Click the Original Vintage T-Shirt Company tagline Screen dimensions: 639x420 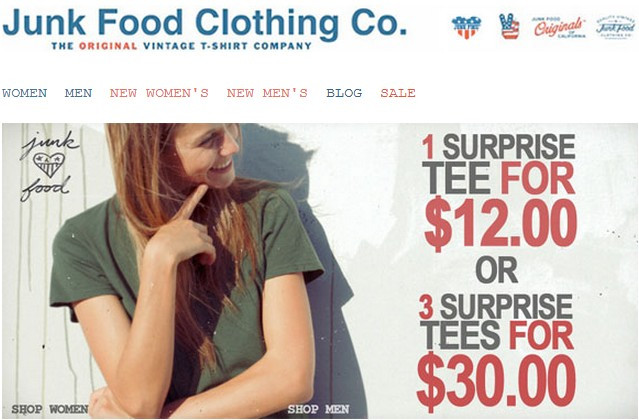[x=181, y=46]
